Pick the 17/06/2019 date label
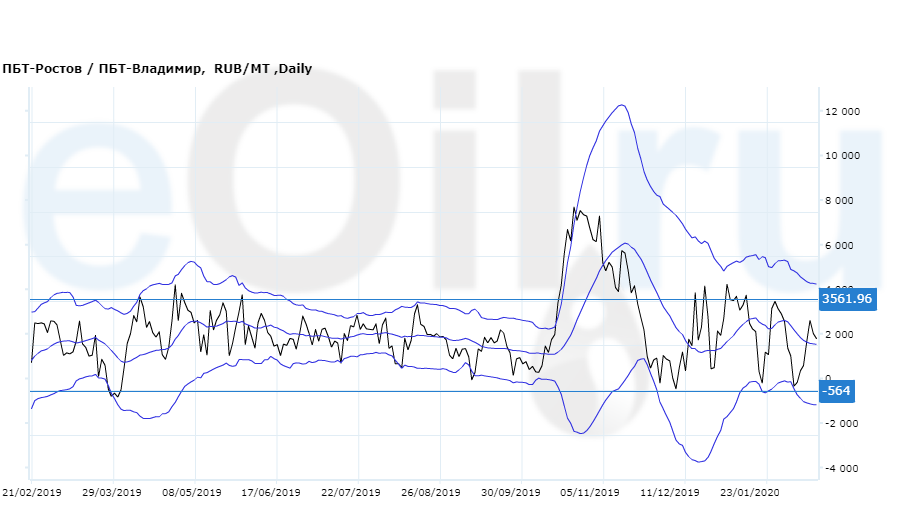The width and height of the screenshot is (909, 509). tap(271, 493)
